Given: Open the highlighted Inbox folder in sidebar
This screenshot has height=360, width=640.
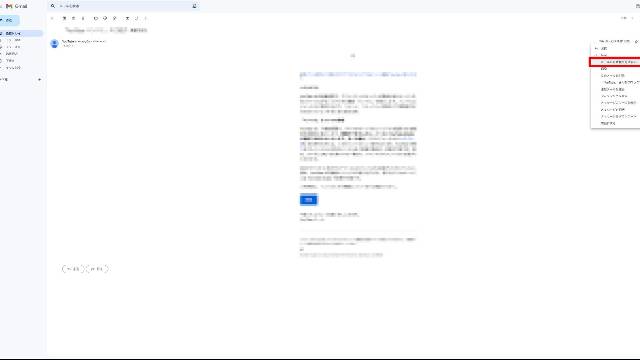Looking at the screenshot, I should click(20, 33).
